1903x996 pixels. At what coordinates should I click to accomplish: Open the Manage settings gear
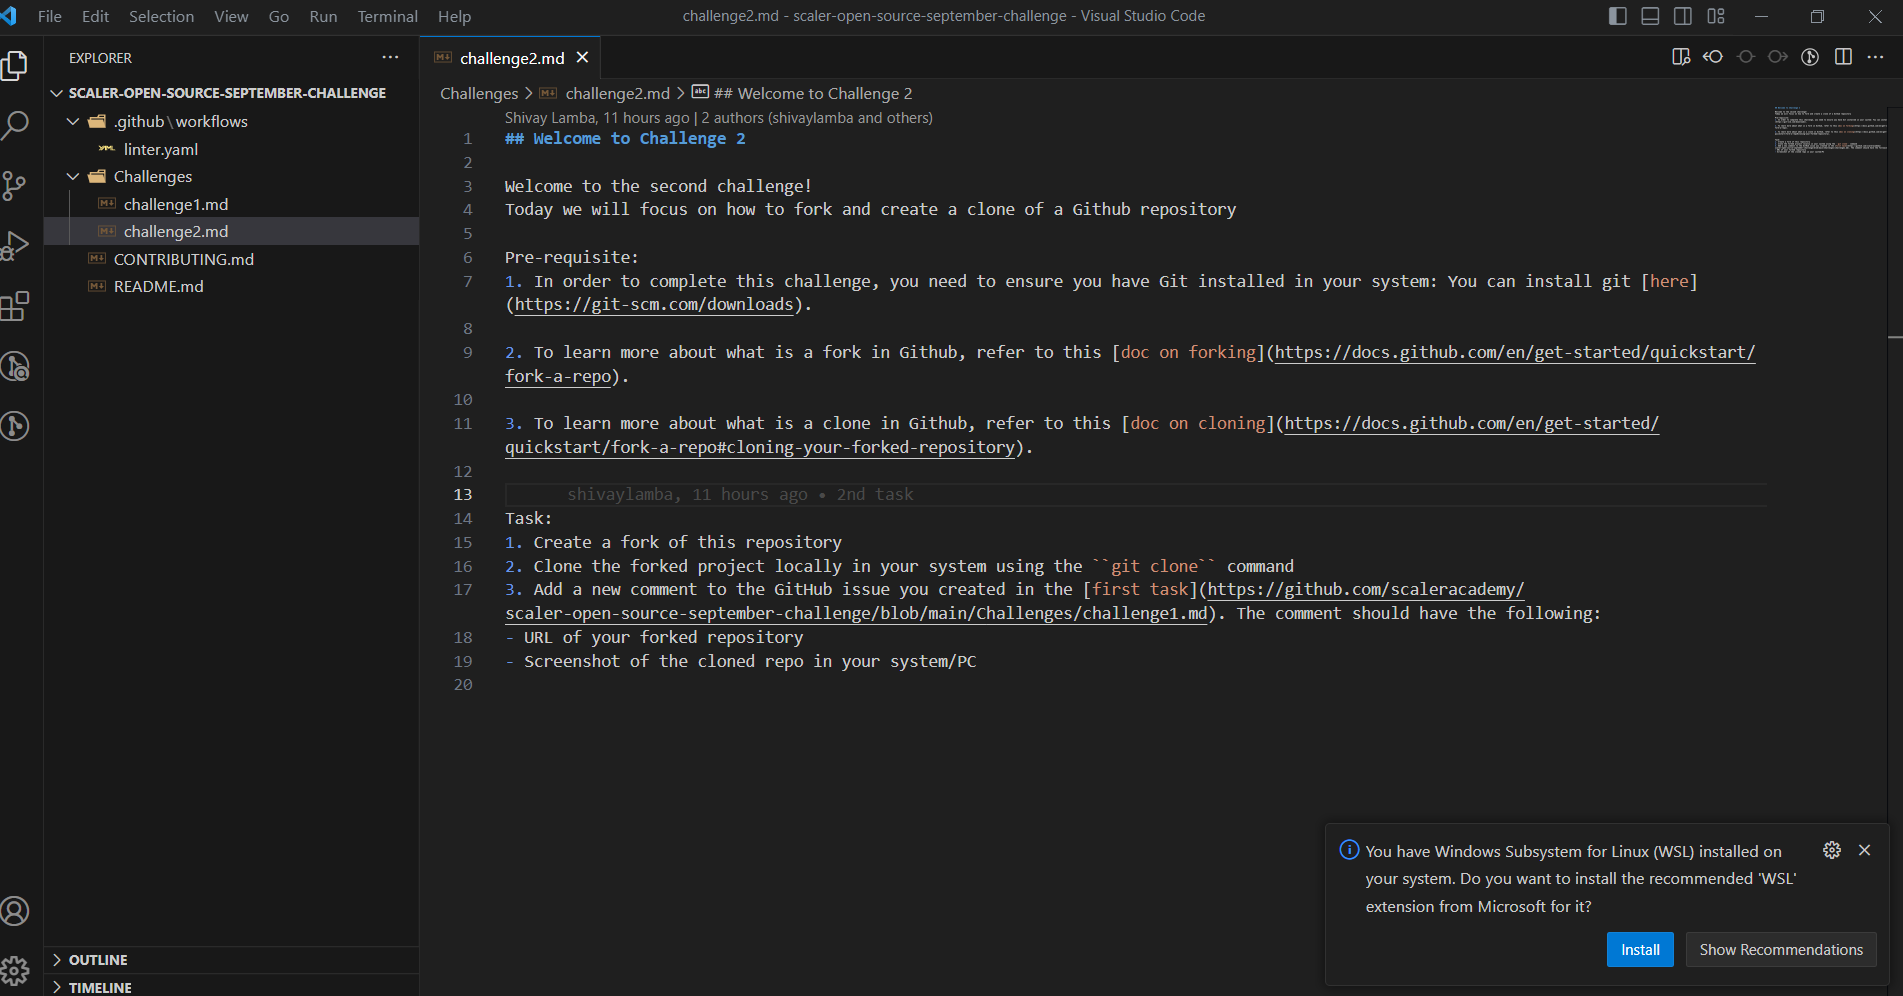coord(17,969)
